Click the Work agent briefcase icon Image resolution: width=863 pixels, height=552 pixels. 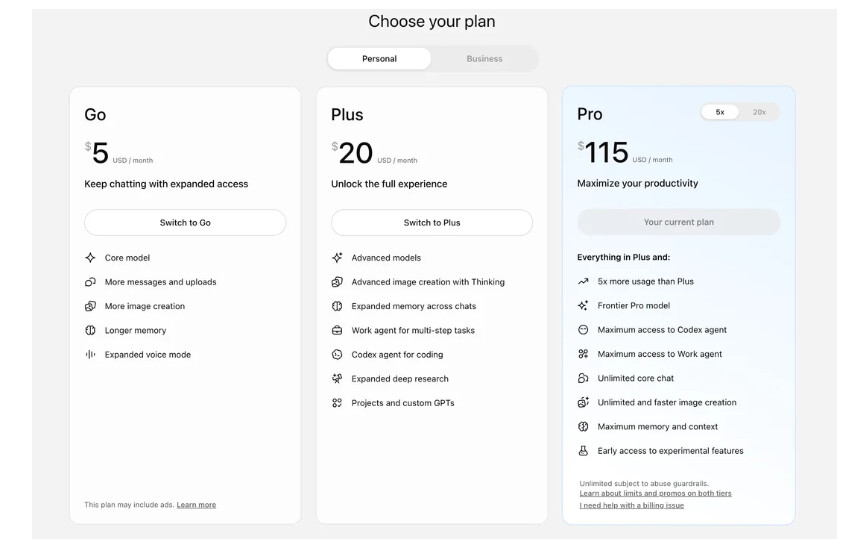coord(337,330)
